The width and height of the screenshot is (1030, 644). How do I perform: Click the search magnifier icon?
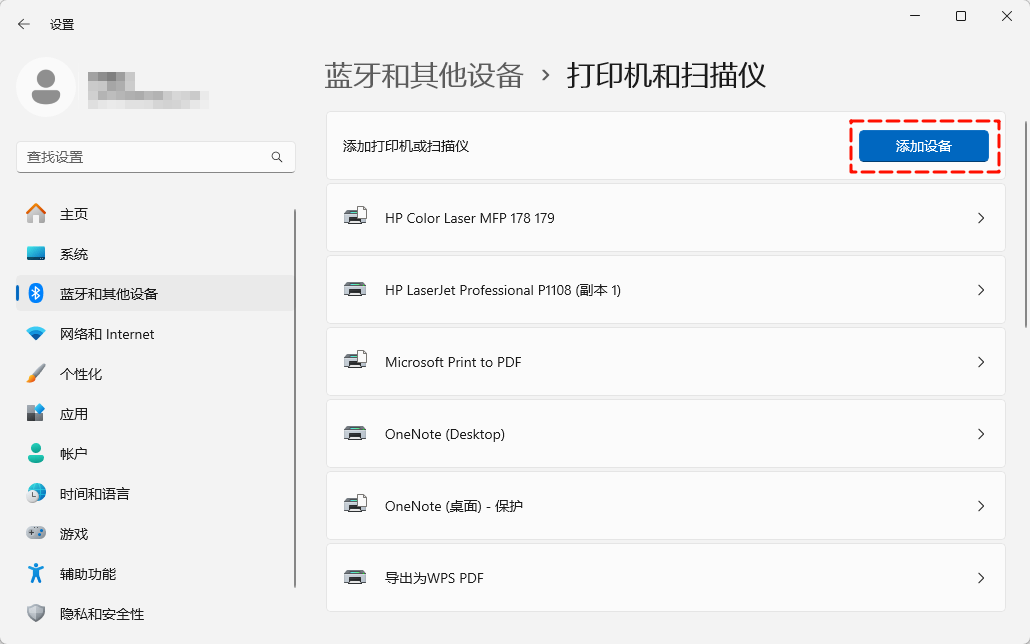[277, 157]
